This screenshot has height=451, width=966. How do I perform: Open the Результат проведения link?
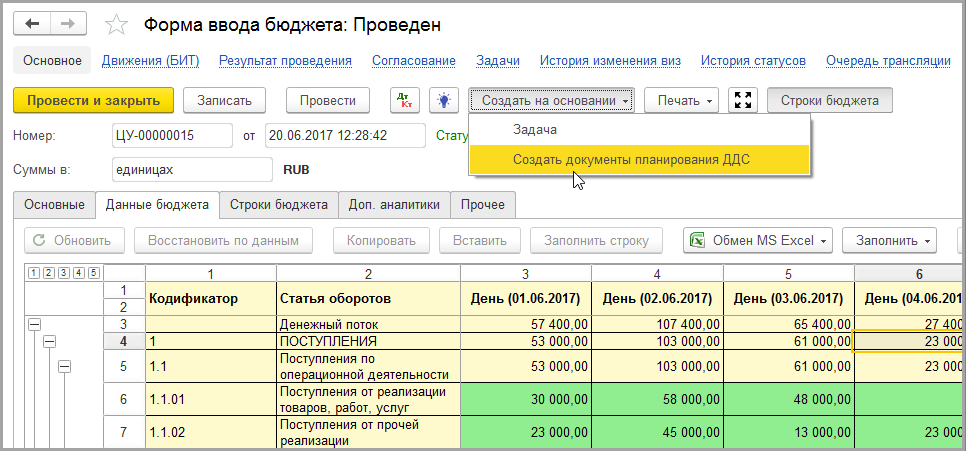click(285, 61)
